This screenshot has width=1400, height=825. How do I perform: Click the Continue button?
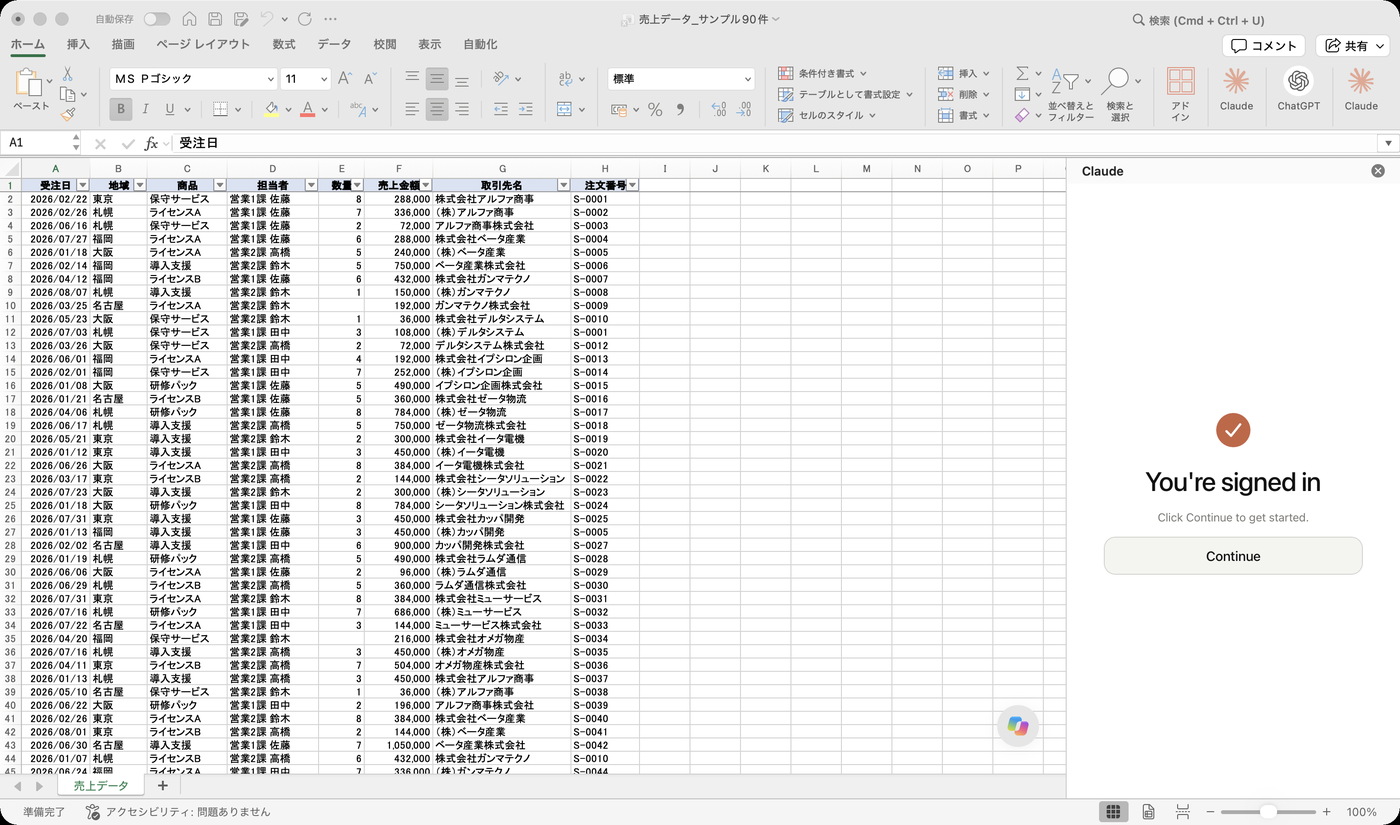pyautogui.click(x=1233, y=556)
